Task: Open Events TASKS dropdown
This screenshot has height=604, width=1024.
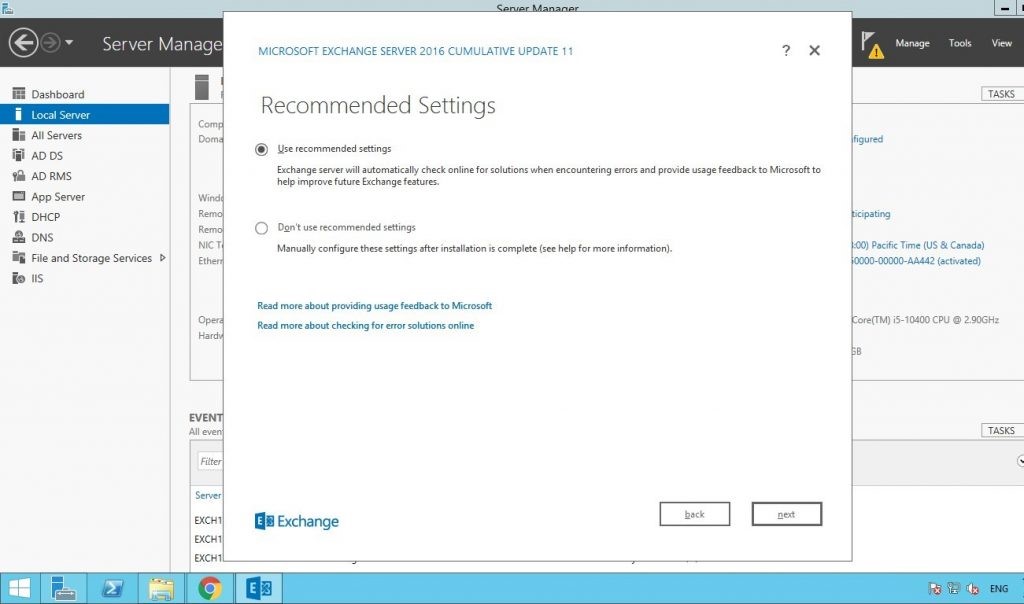Action: point(1002,430)
